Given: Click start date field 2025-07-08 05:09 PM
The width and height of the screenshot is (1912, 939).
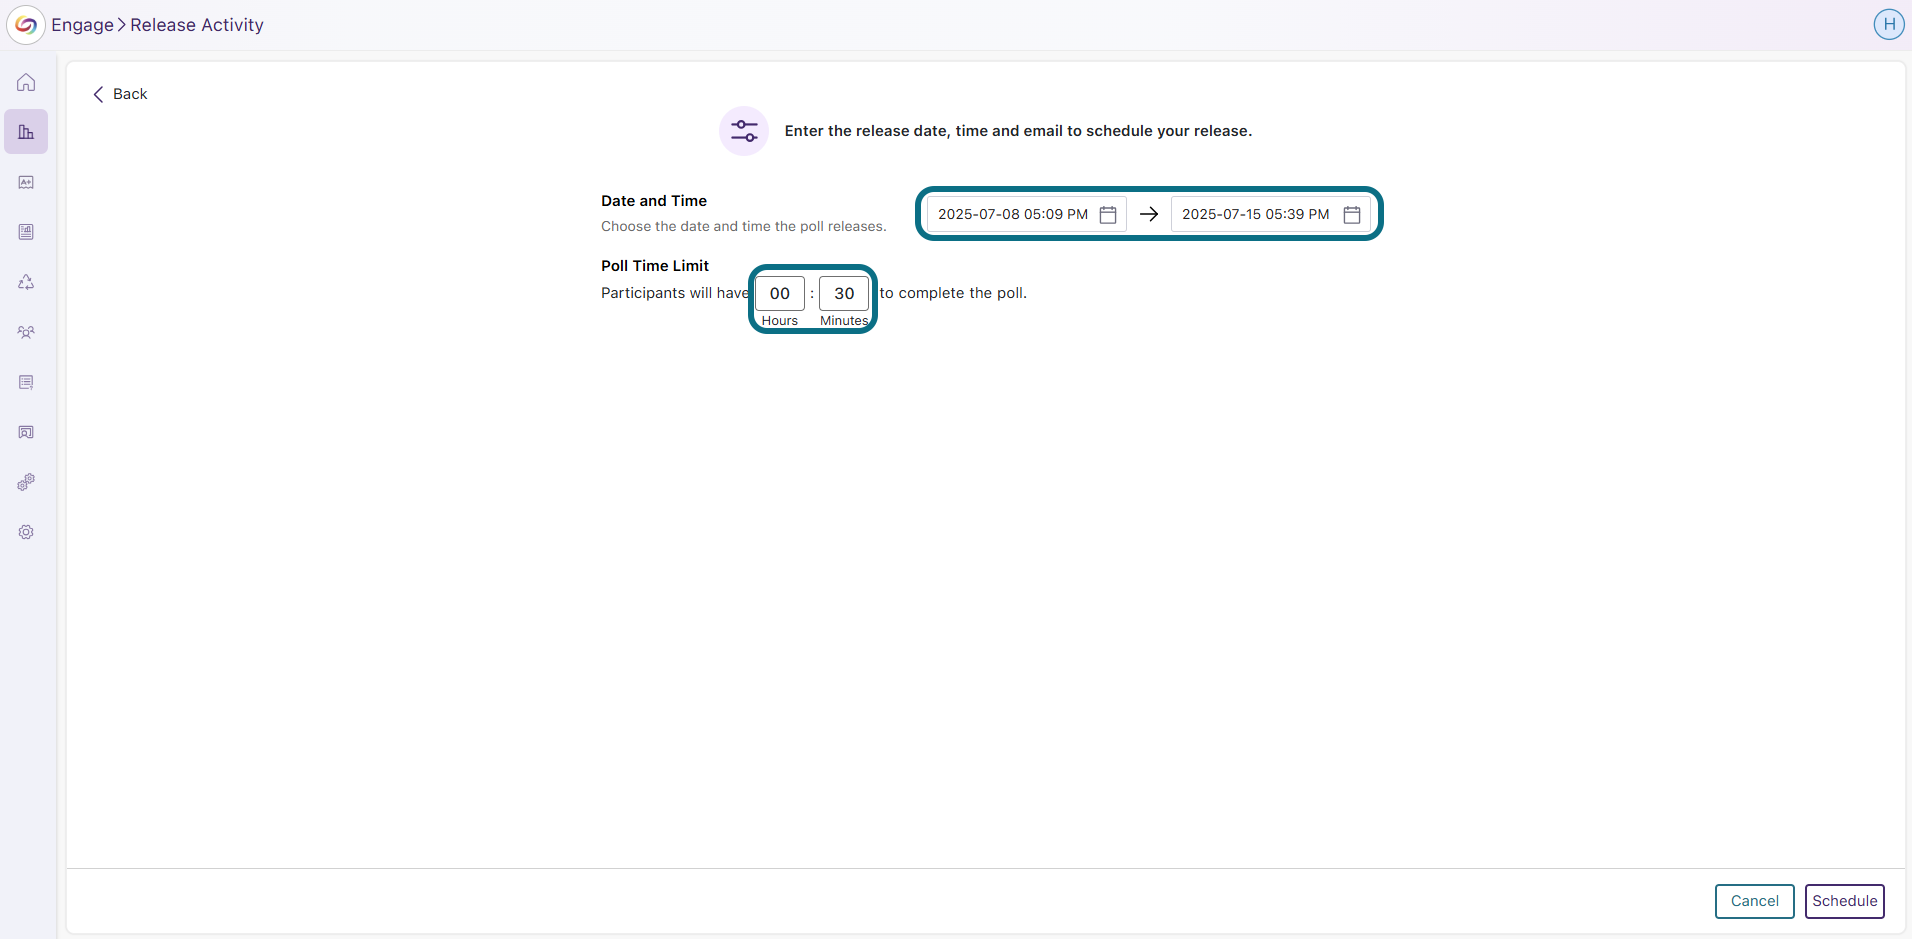Looking at the screenshot, I should point(1026,214).
